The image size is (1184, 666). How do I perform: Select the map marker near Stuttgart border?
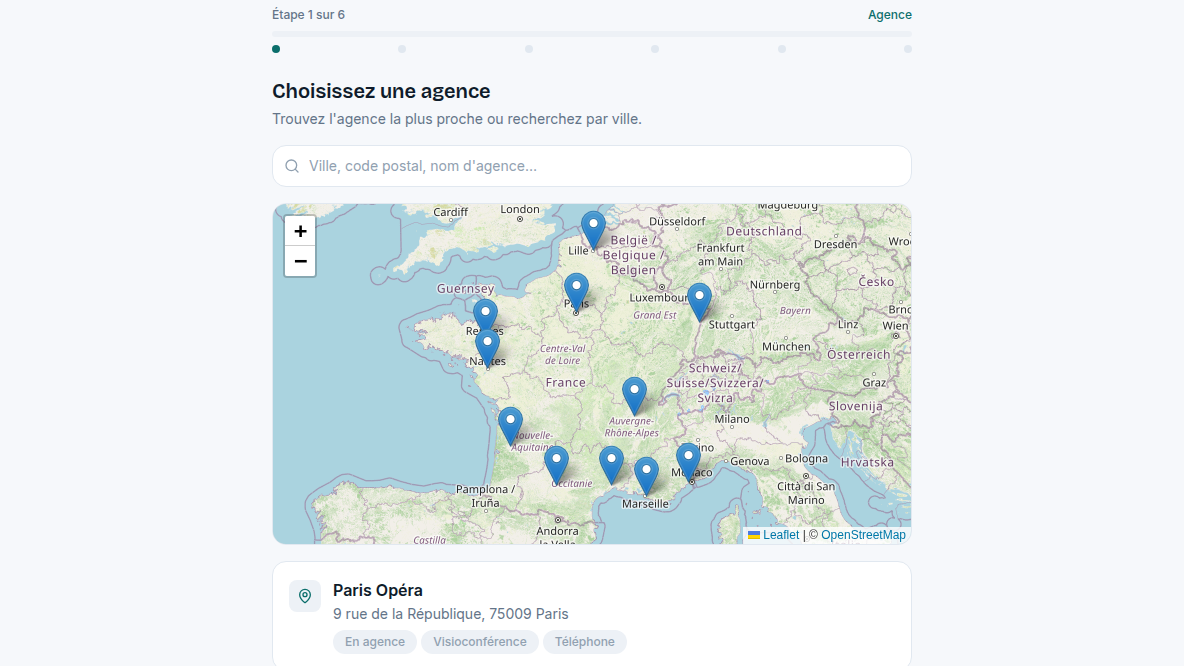click(x=699, y=303)
